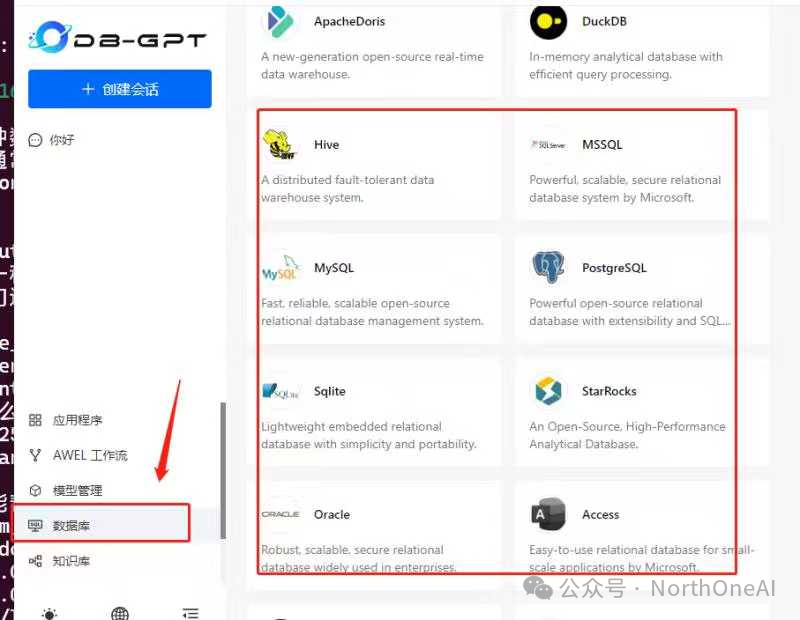Click the 数据库 monitor icon
This screenshot has height=620, width=800.
click(x=35, y=525)
